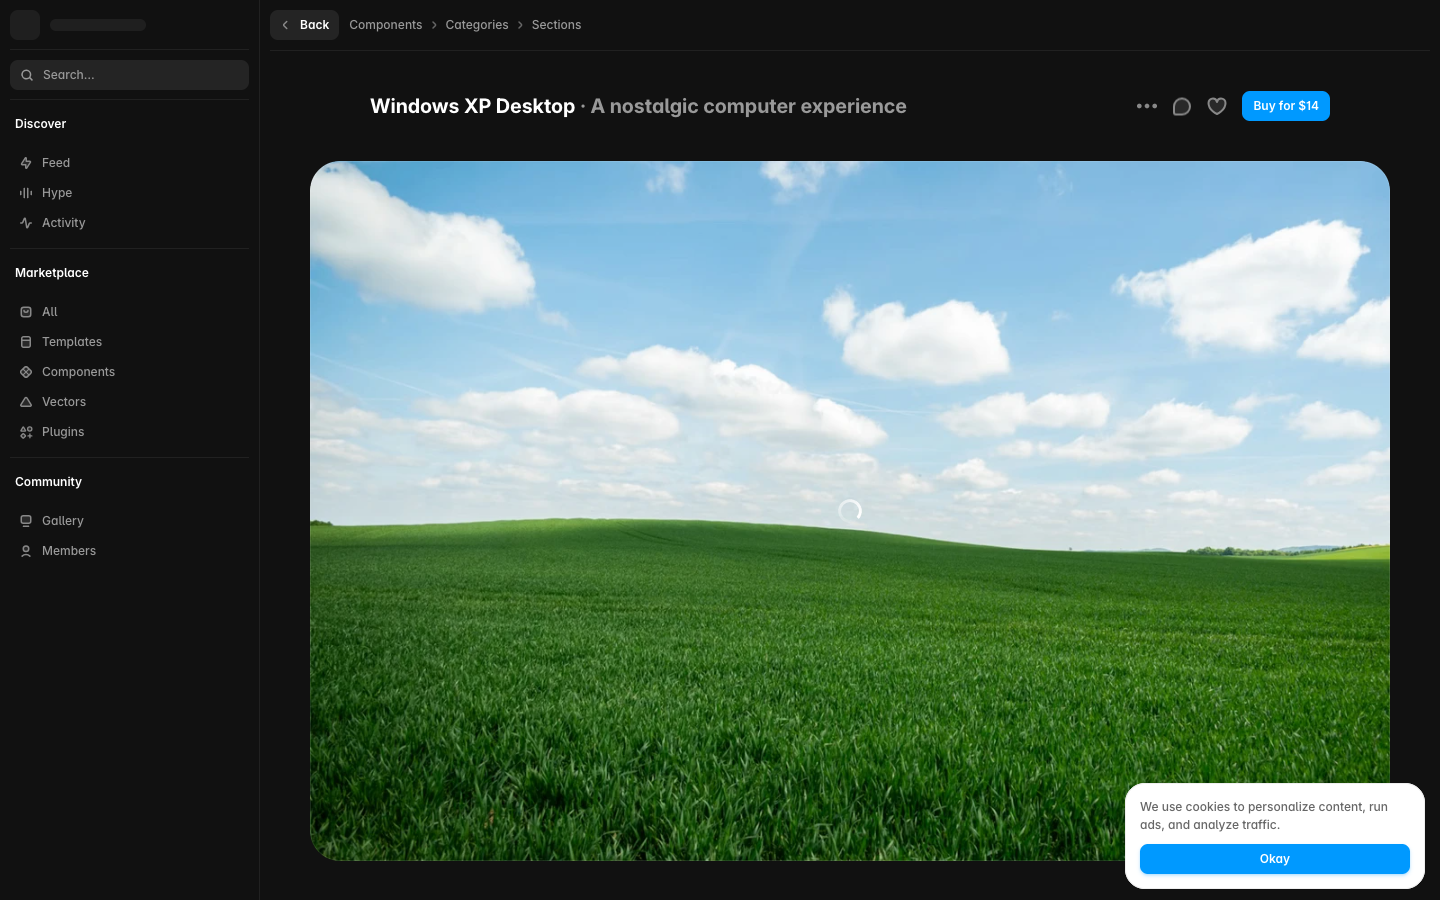Focus the Search input field
Screen dimensions: 1440x900
(129, 75)
